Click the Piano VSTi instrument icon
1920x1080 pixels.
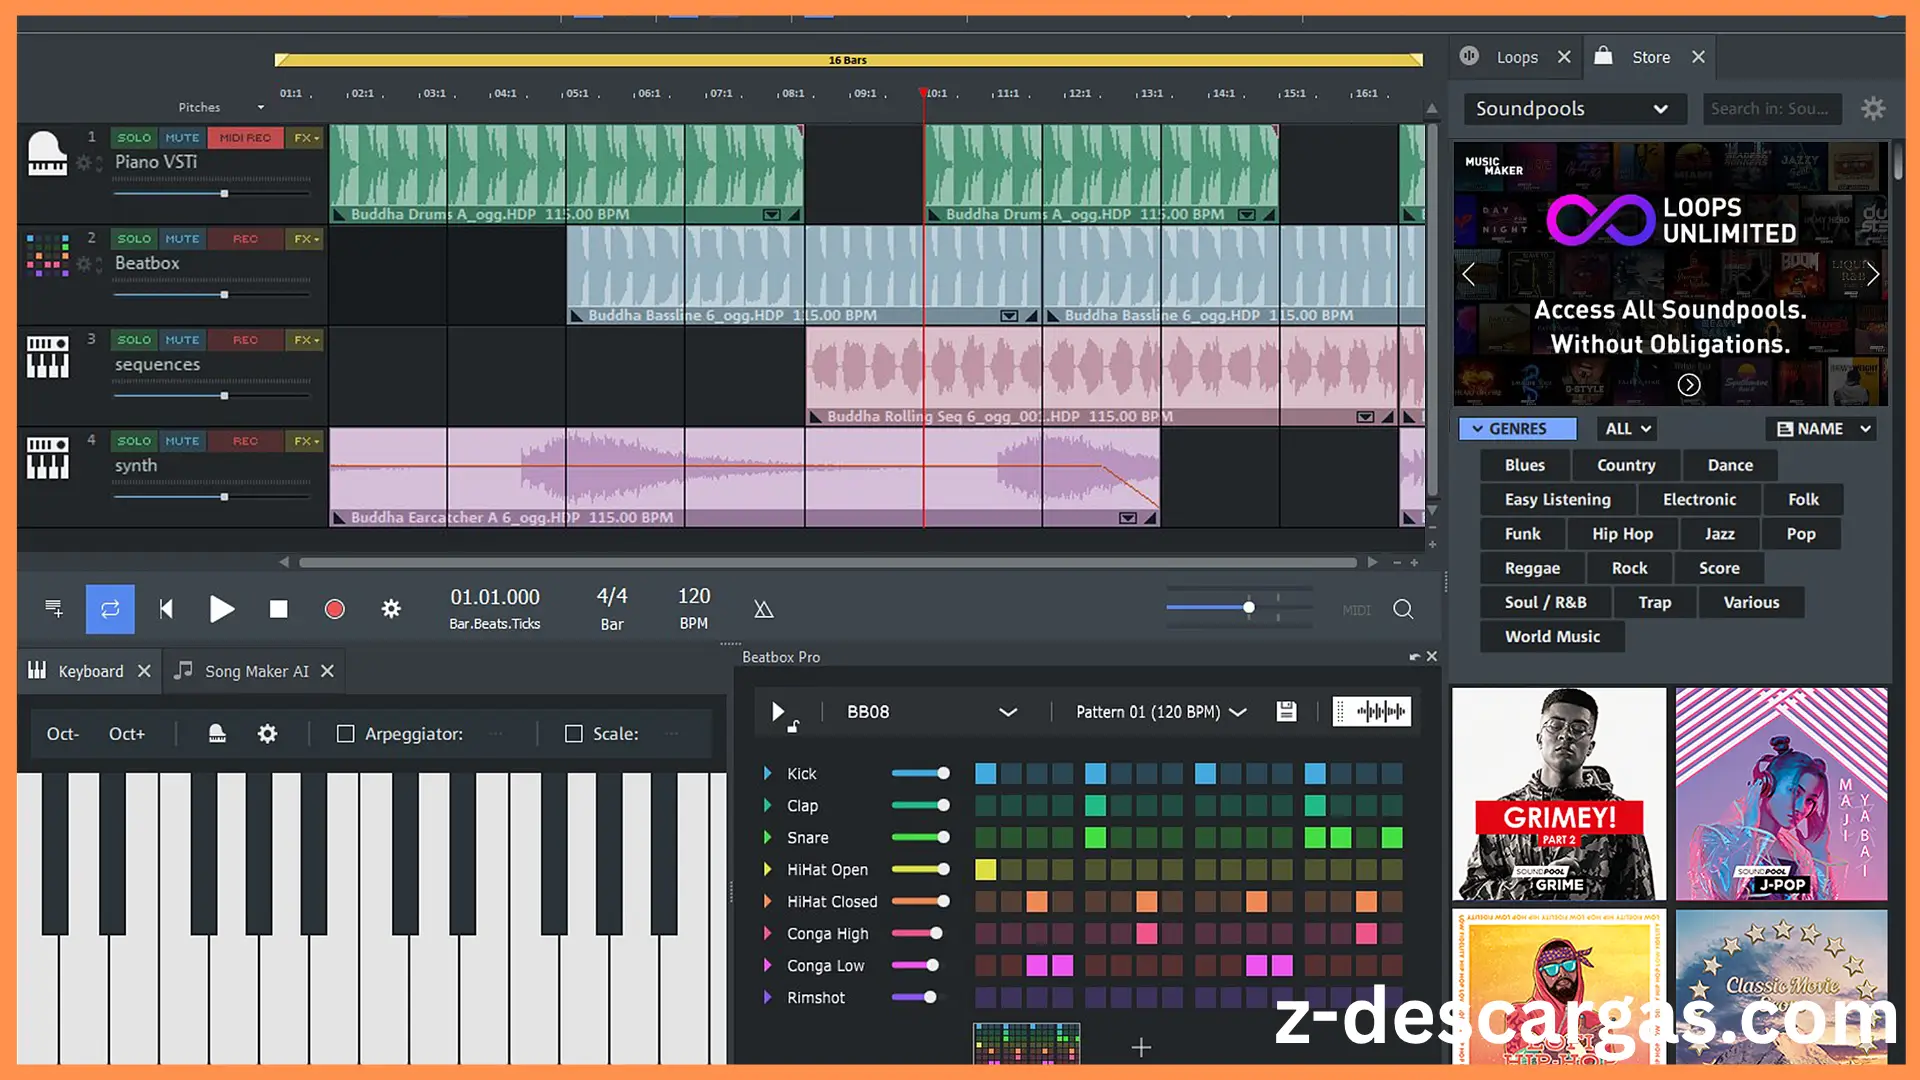(x=47, y=154)
